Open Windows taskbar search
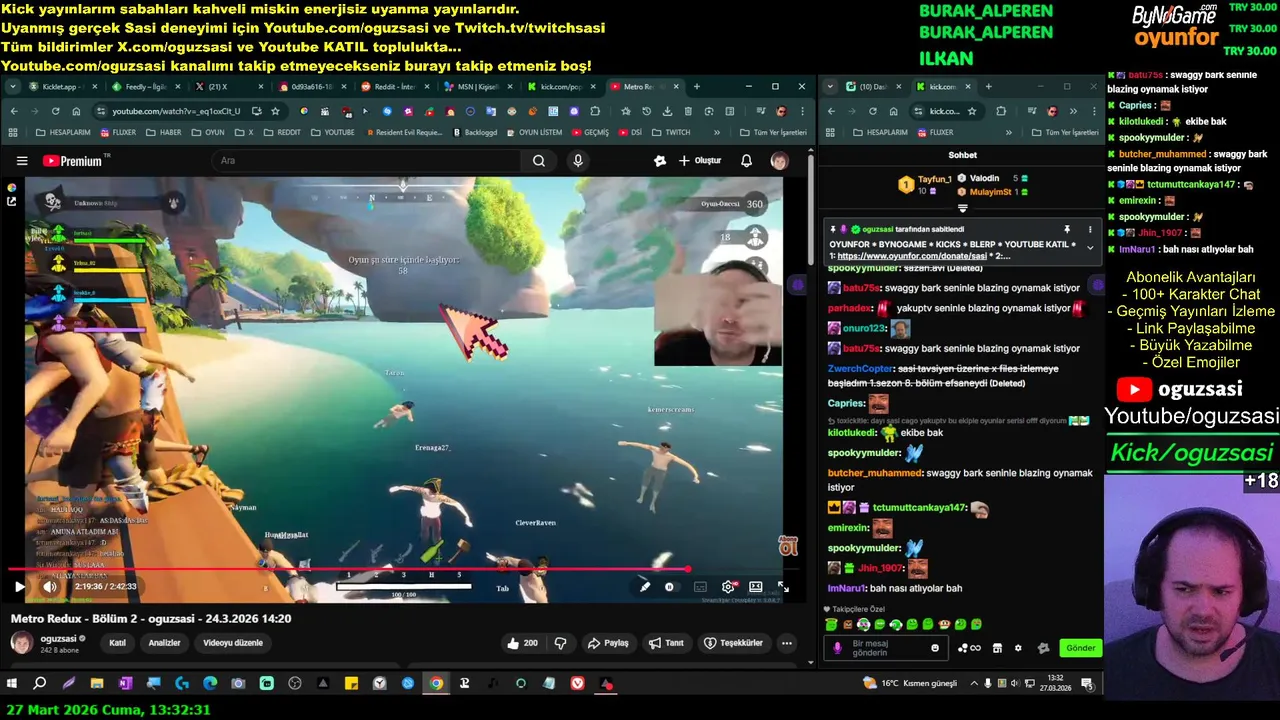The width and height of the screenshot is (1280, 720). 40,684
